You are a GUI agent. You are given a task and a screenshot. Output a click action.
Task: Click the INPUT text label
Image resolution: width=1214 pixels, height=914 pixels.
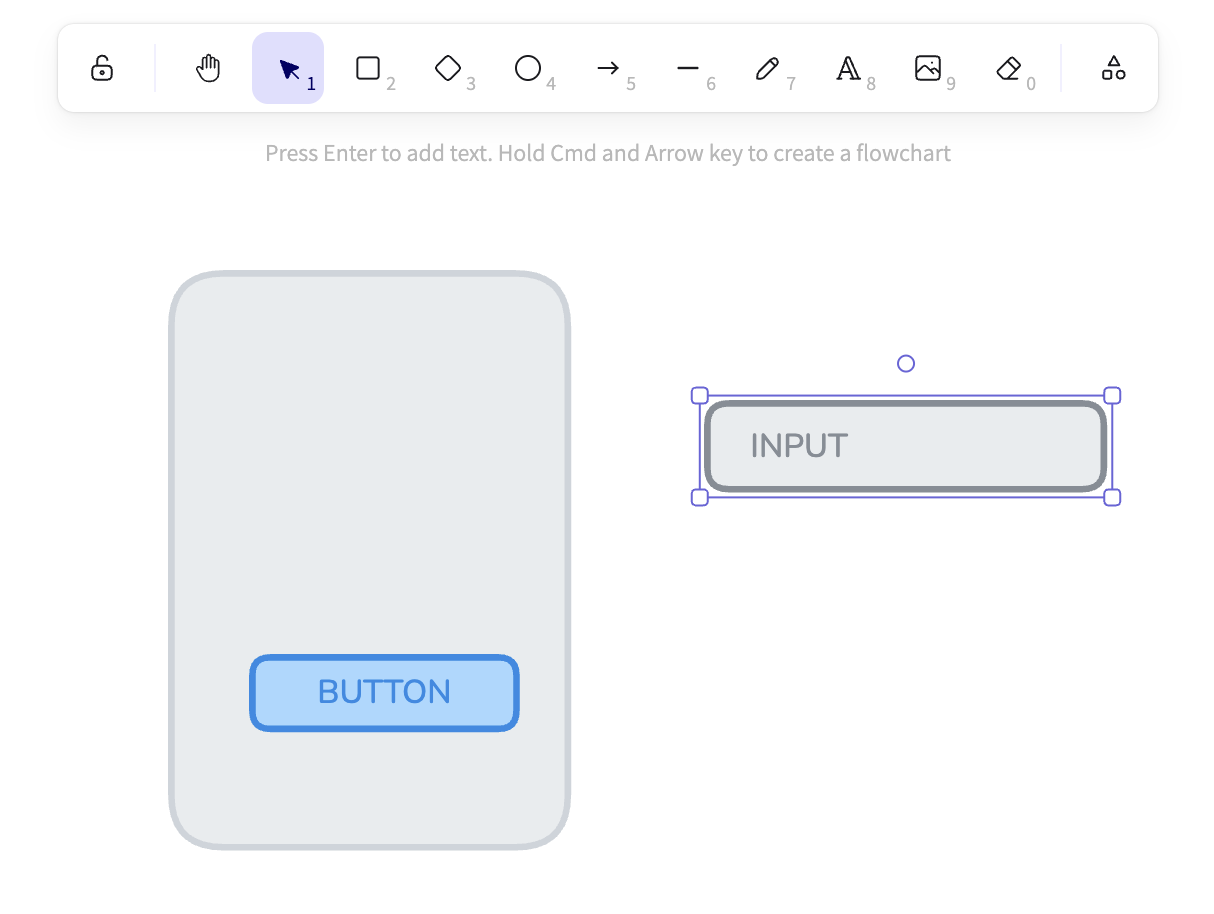(x=799, y=446)
